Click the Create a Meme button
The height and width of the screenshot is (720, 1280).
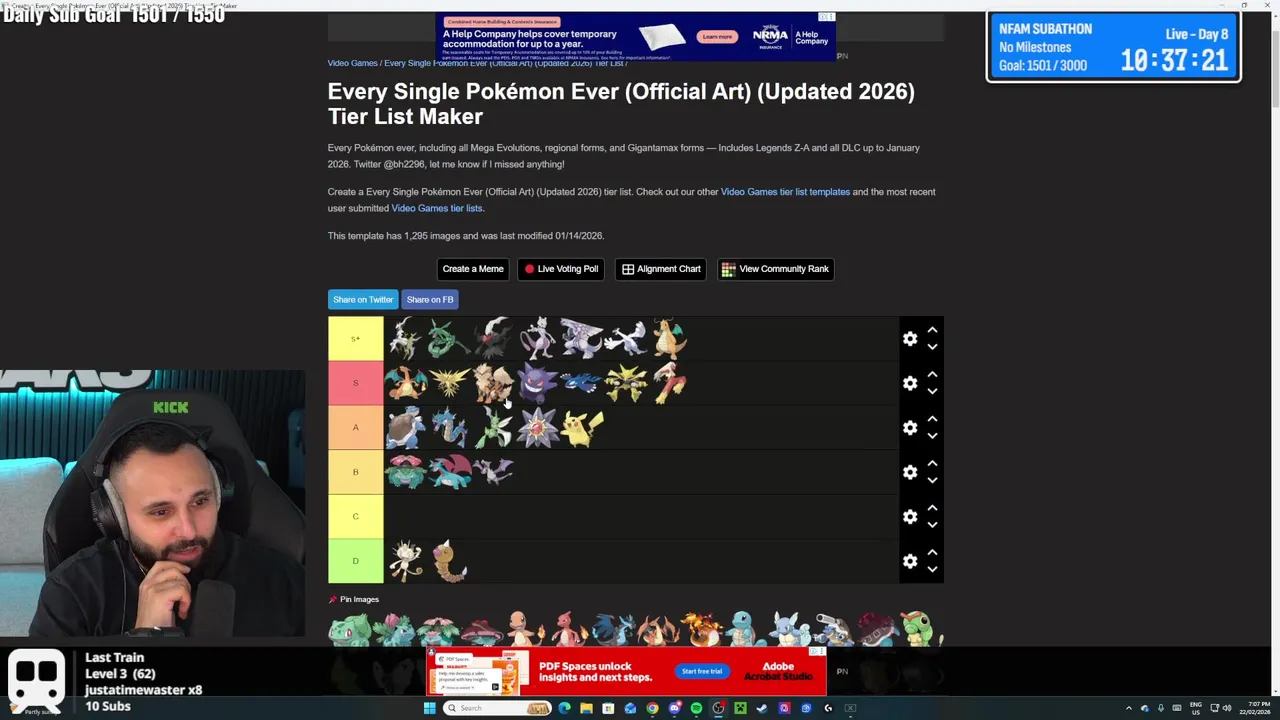pos(473,269)
